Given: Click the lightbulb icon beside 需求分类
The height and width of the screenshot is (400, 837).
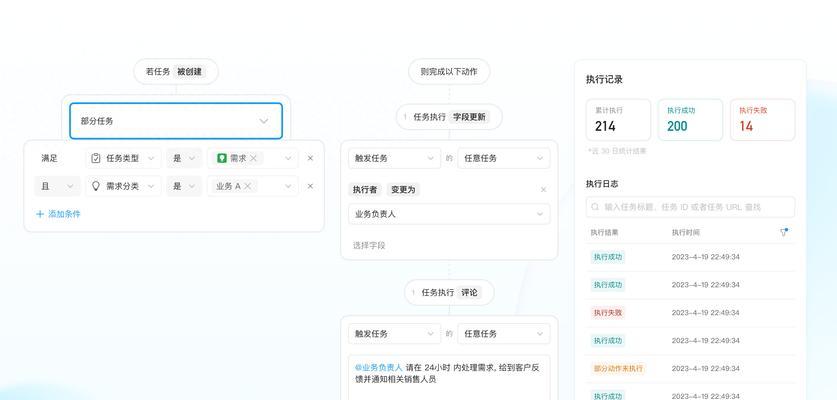Looking at the screenshot, I should [96, 186].
